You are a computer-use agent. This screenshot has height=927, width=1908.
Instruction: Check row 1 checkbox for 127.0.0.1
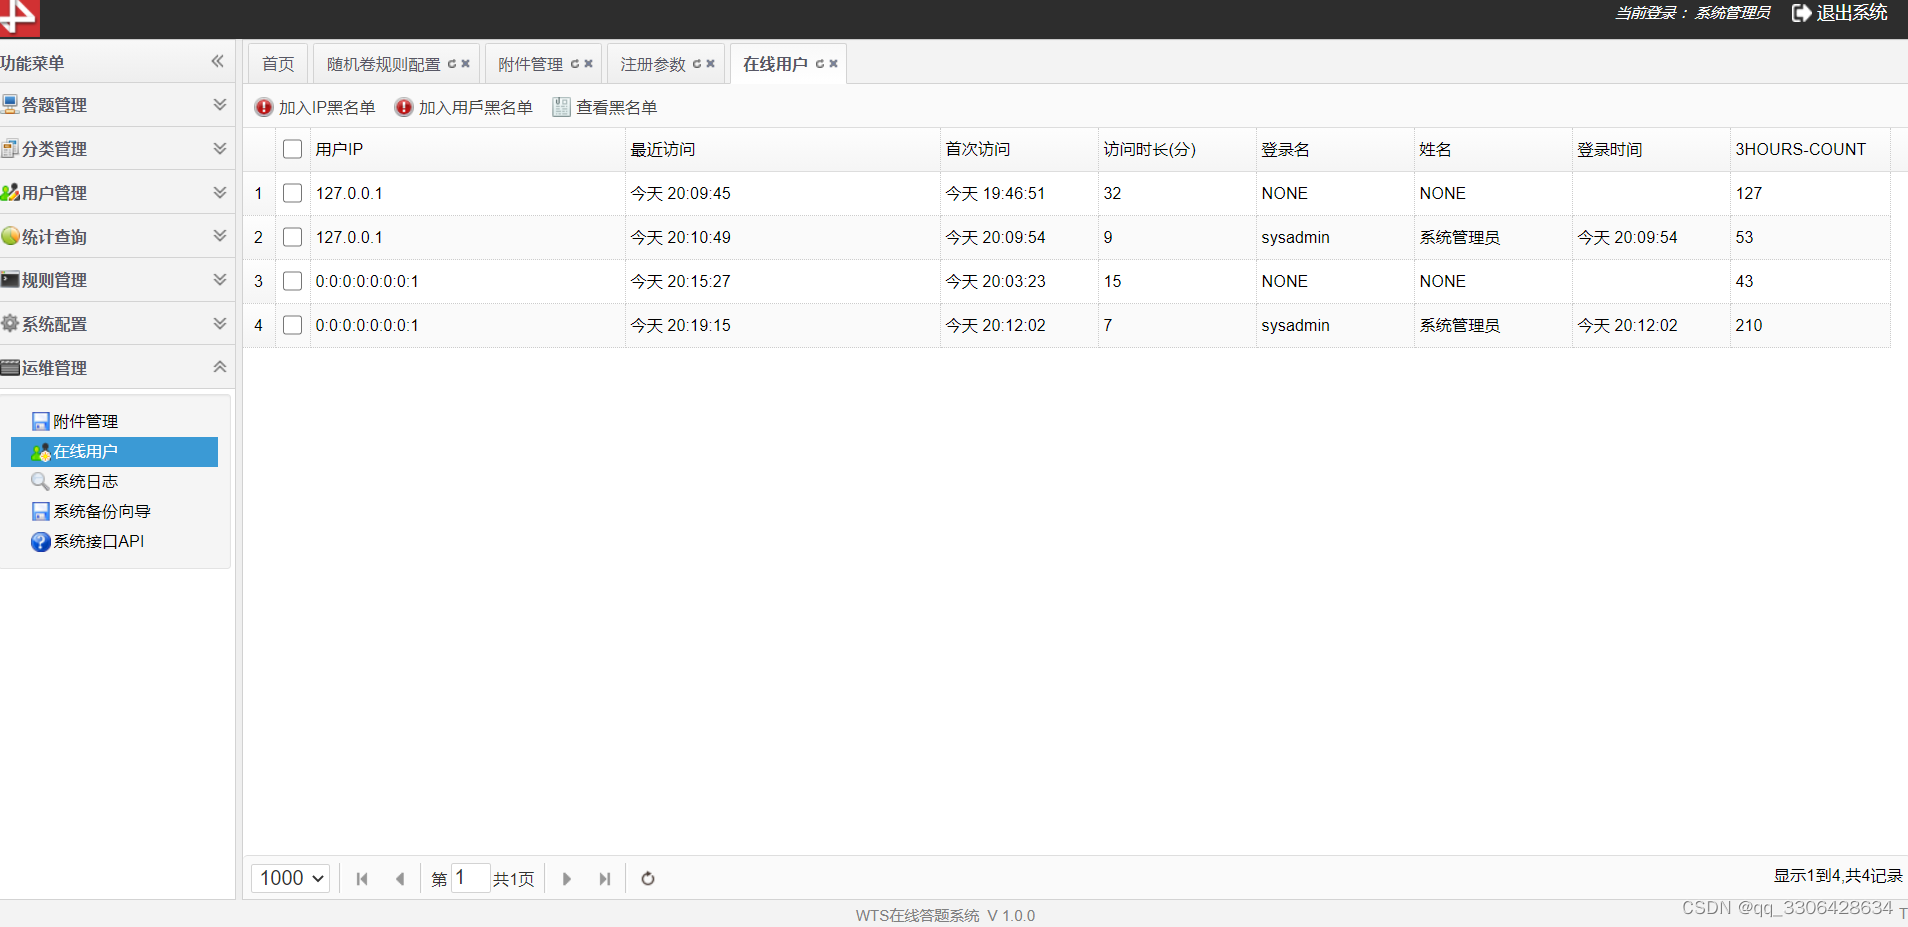tap(292, 193)
